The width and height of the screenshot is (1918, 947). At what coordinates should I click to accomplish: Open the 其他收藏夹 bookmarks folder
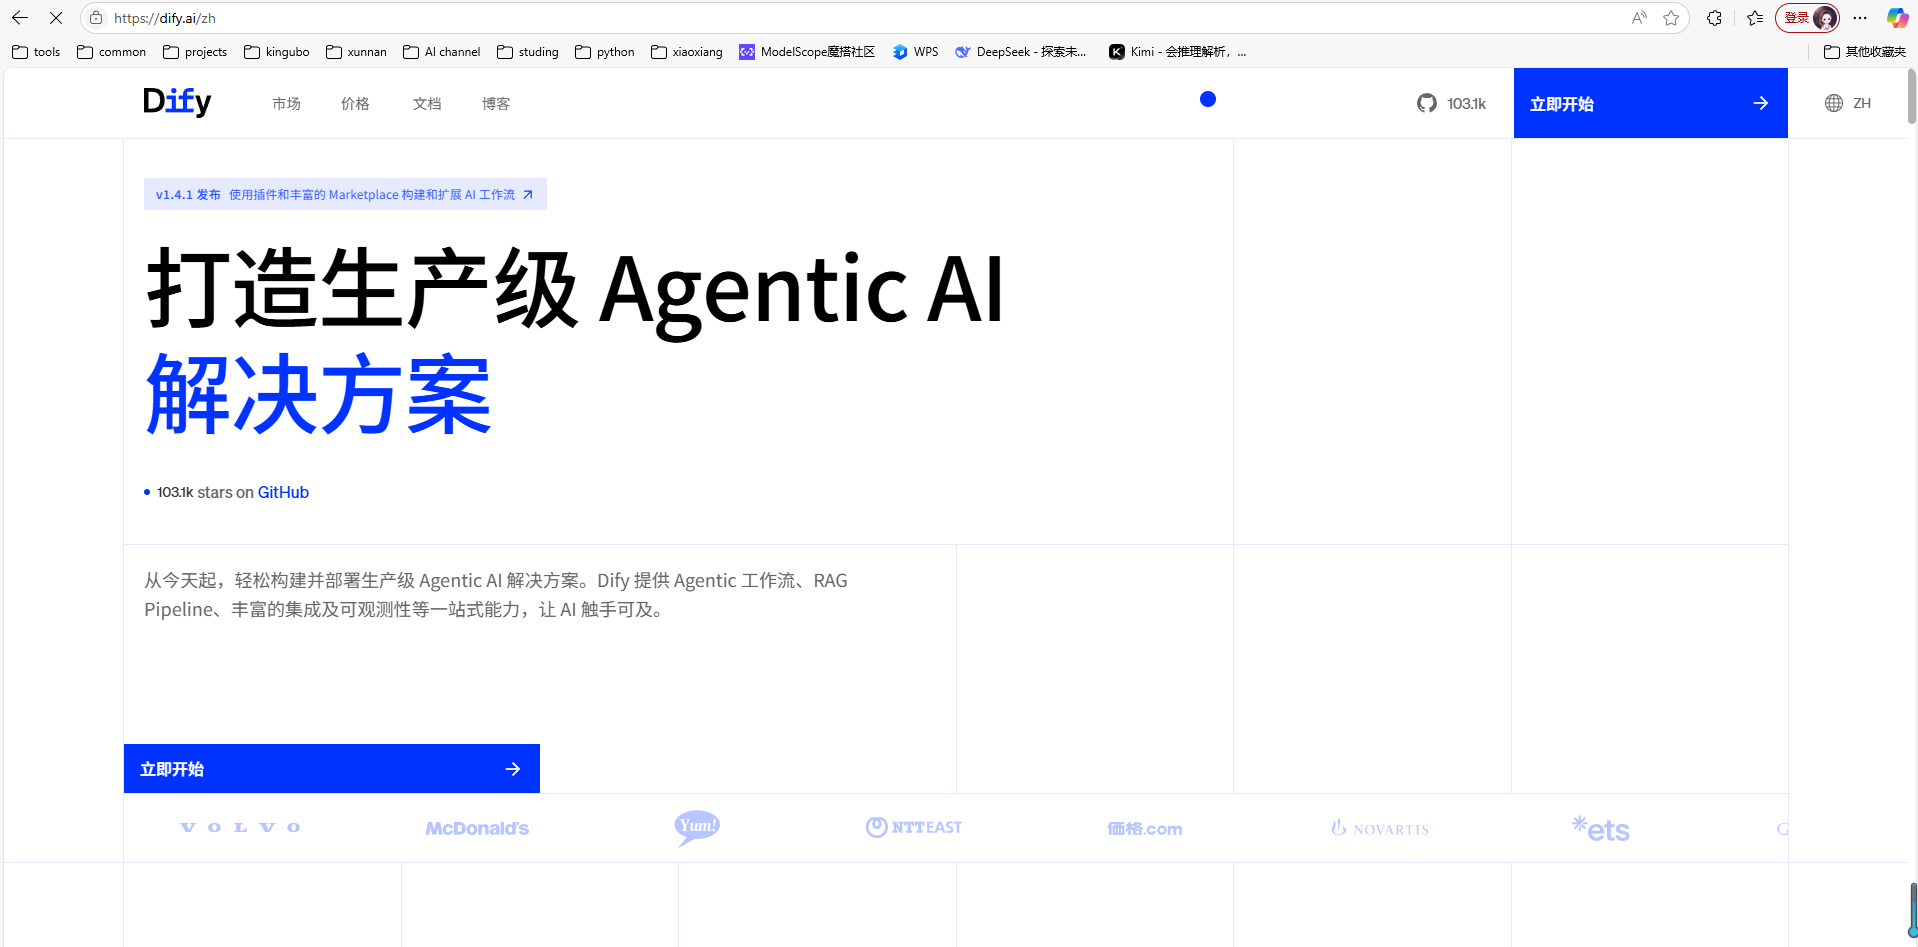tap(1865, 52)
